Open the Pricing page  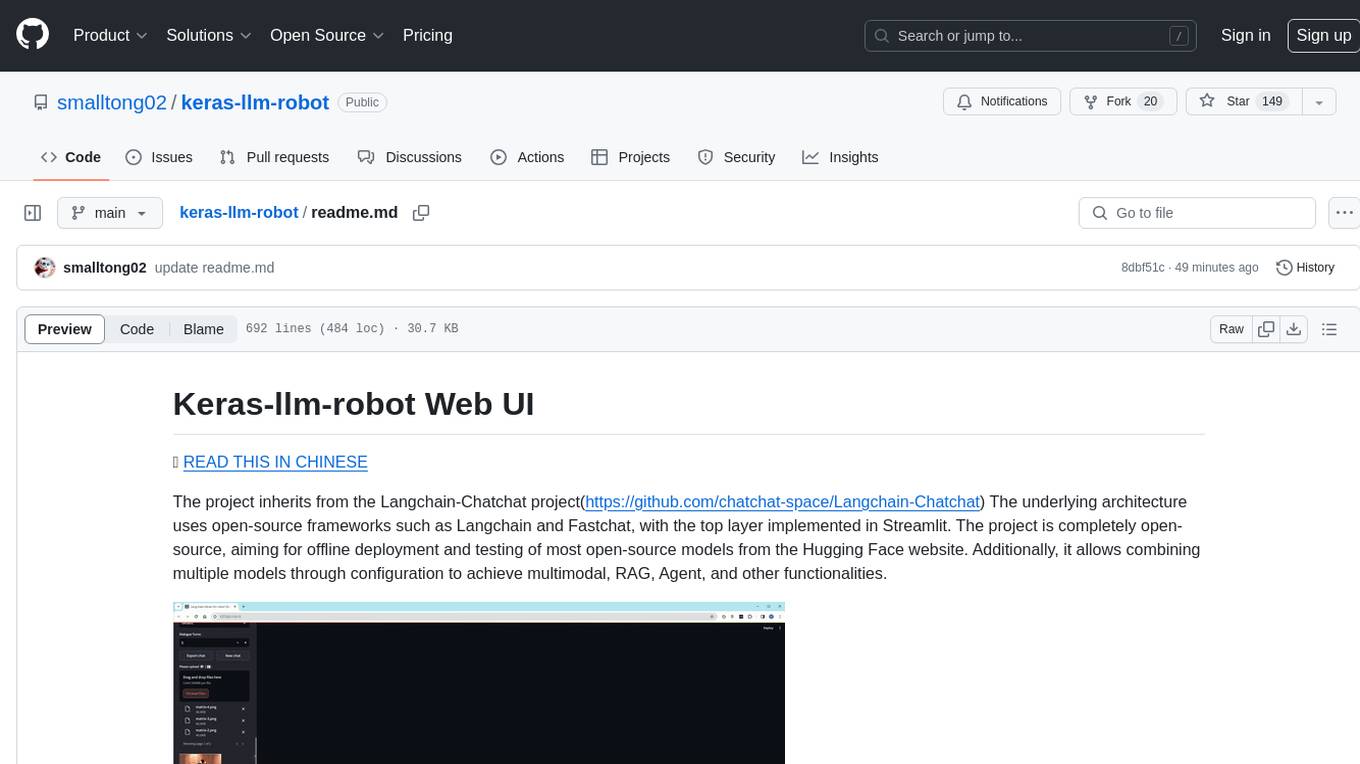click(x=427, y=35)
